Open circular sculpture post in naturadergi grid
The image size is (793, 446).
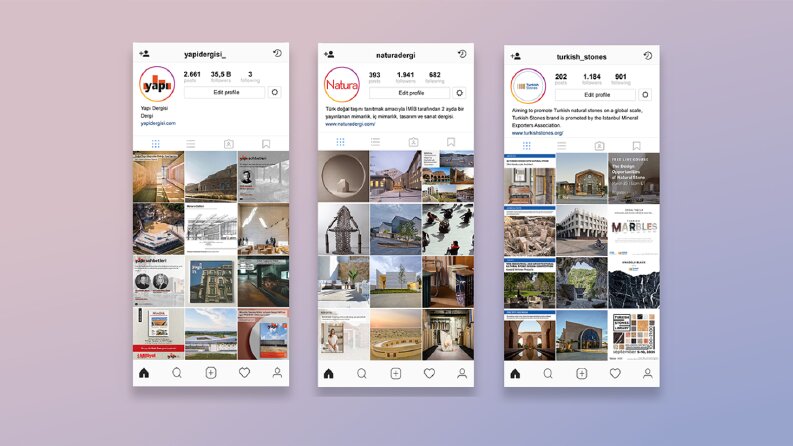coord(343,176)
